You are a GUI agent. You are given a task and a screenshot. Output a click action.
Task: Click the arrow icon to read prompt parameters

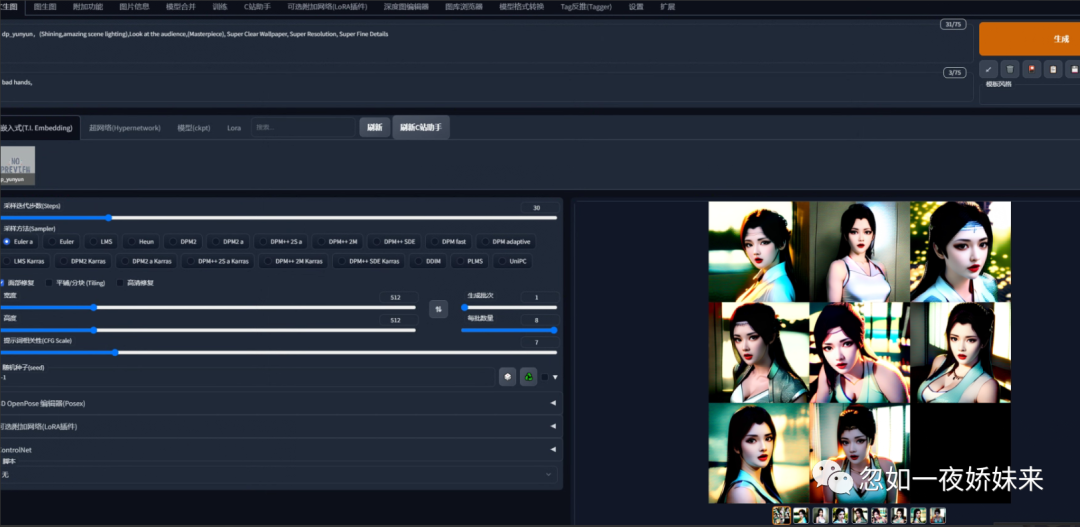point(988,69)
